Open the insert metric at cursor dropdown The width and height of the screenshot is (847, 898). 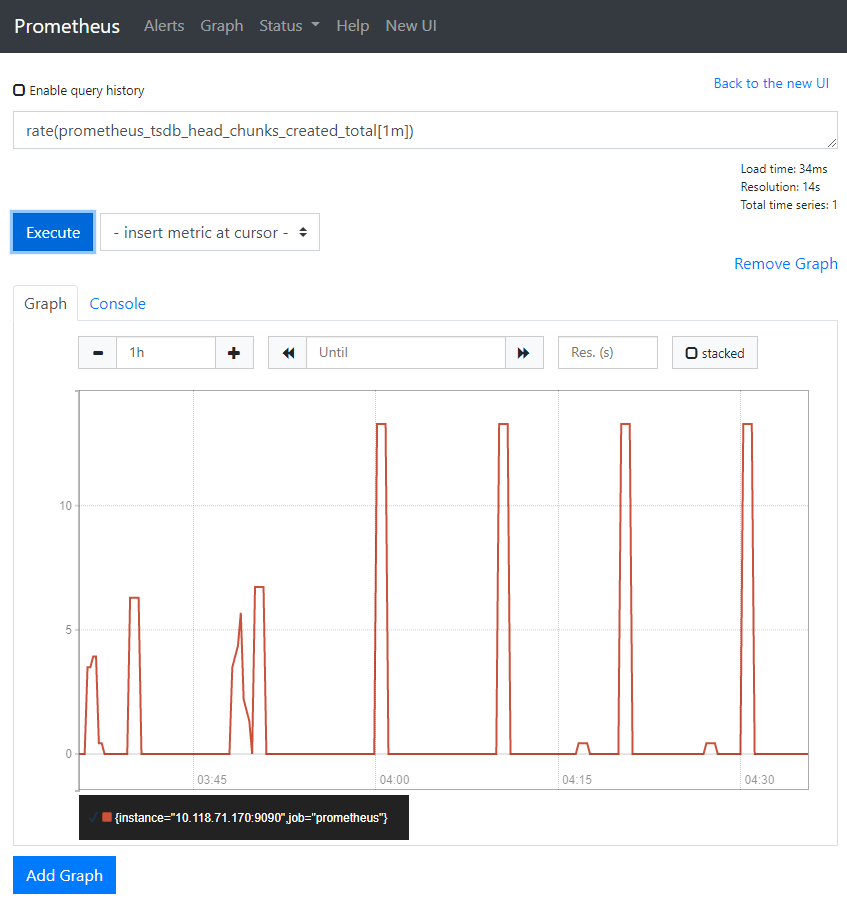pyautogui.click(x=210, y=232)
